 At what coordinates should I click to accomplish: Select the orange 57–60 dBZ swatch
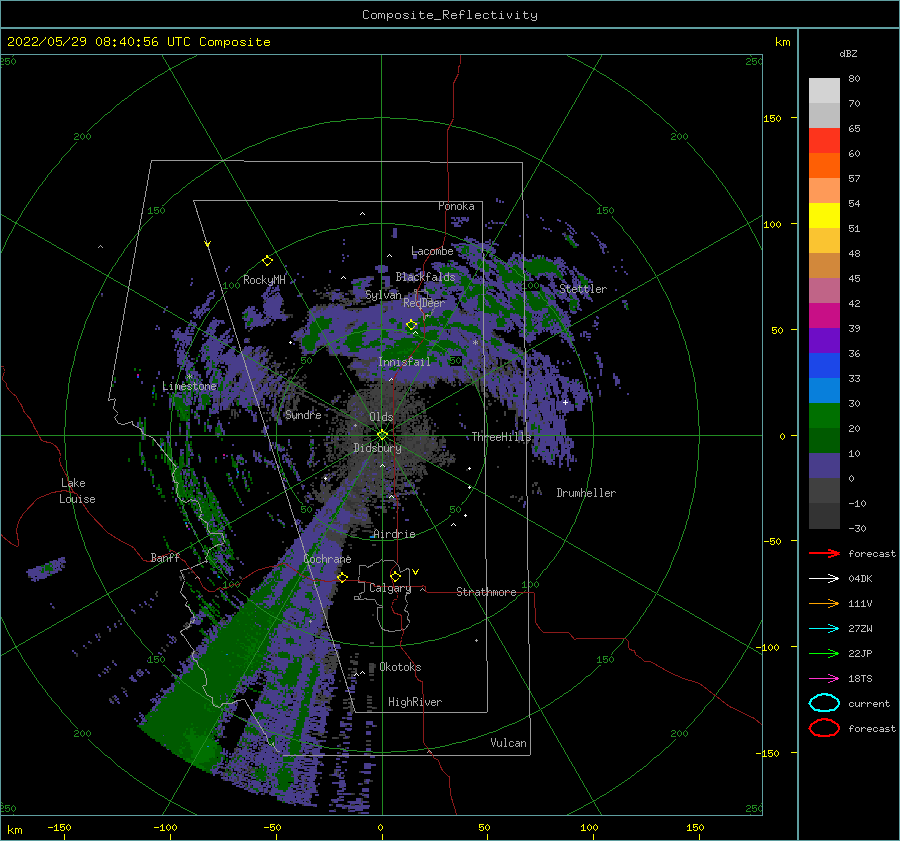(x=824, y=165)
